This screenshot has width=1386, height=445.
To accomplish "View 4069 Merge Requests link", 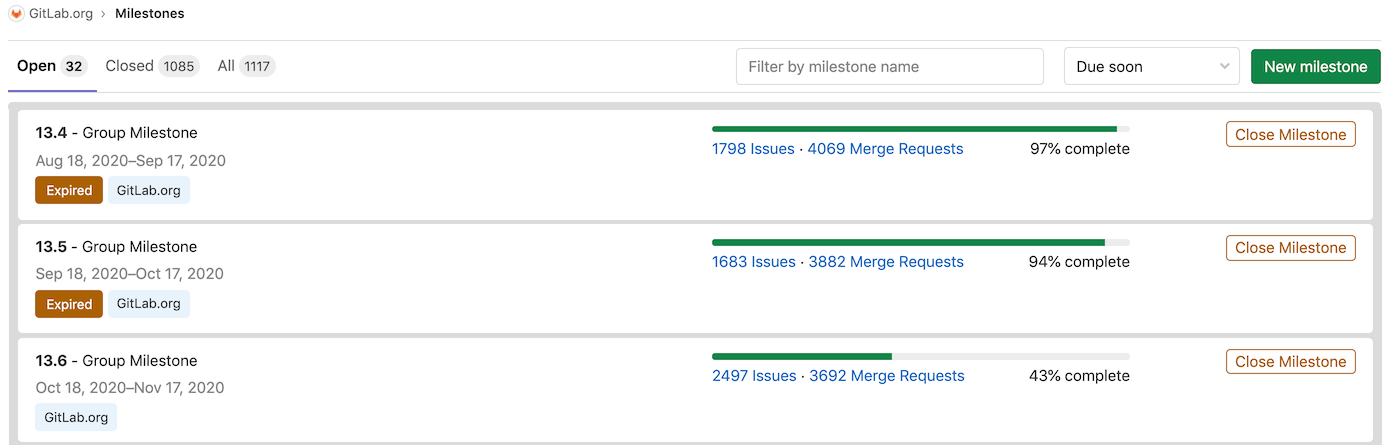I will (885, 149).
